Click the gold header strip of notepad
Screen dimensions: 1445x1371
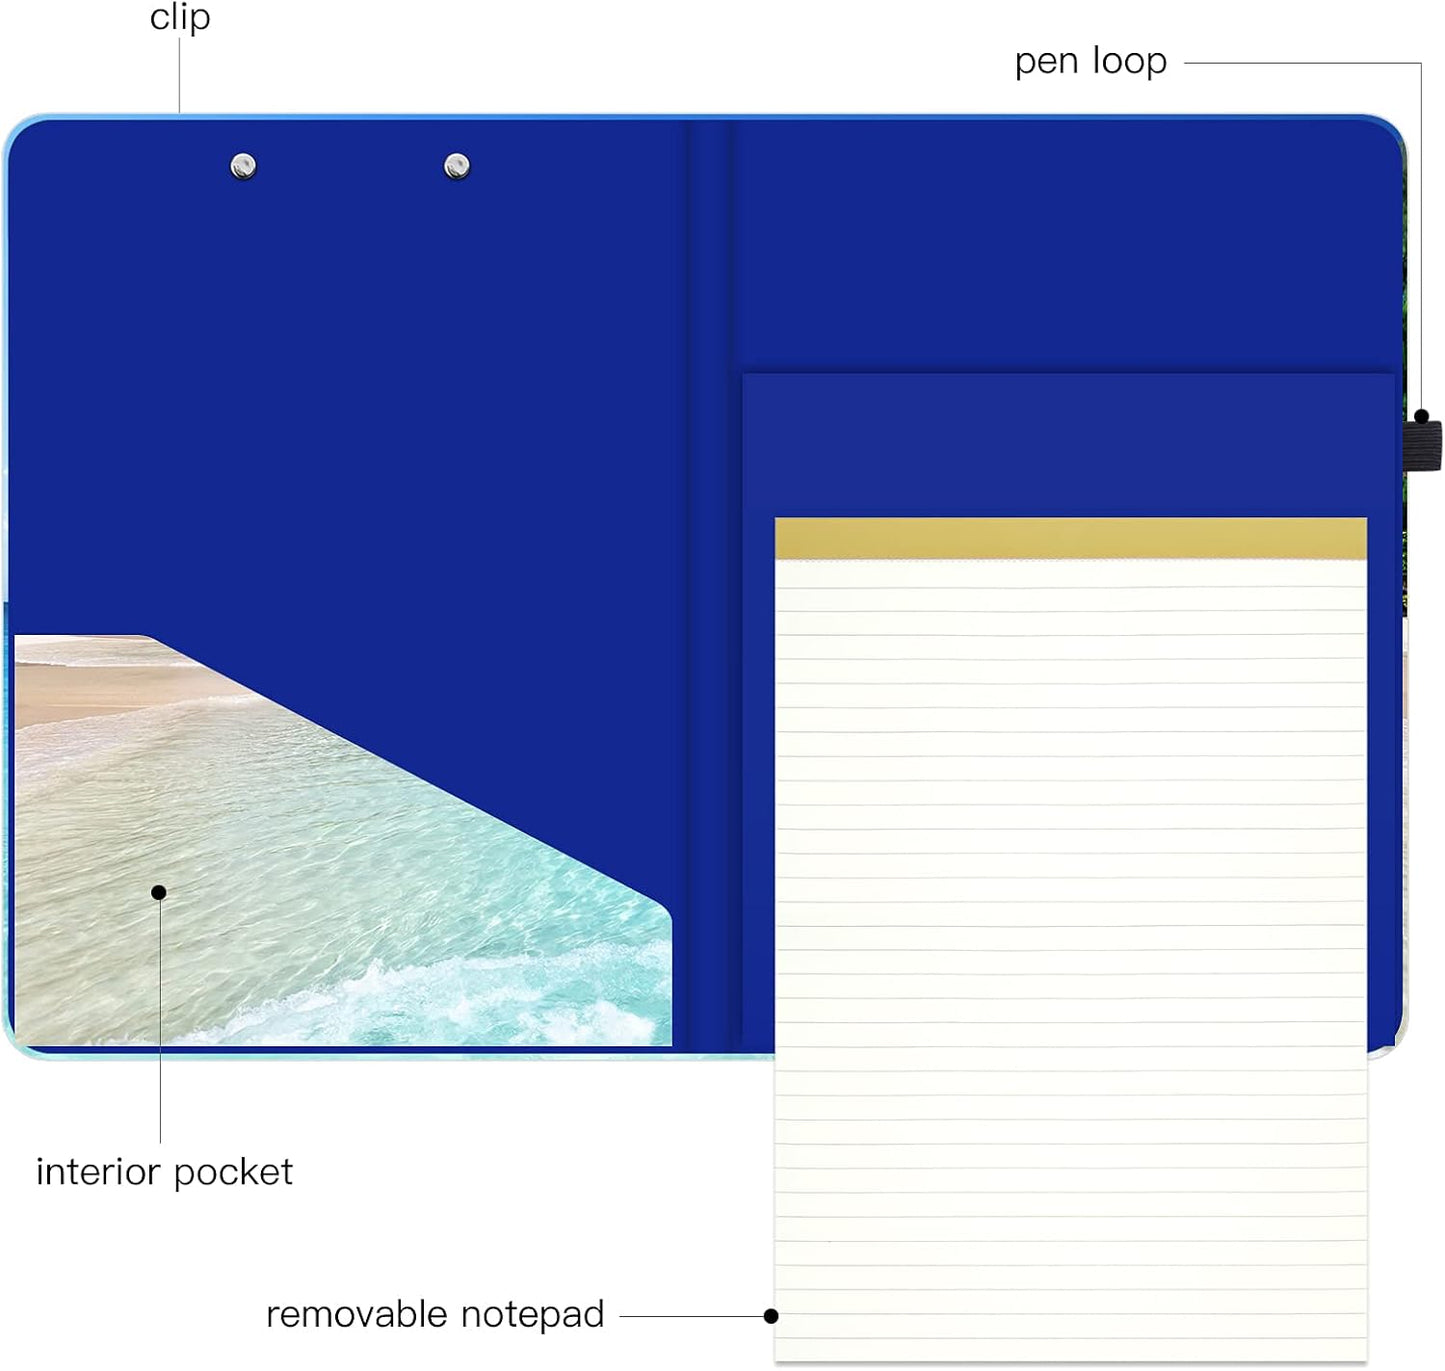pyautogui.click(x=1071, y=538)
